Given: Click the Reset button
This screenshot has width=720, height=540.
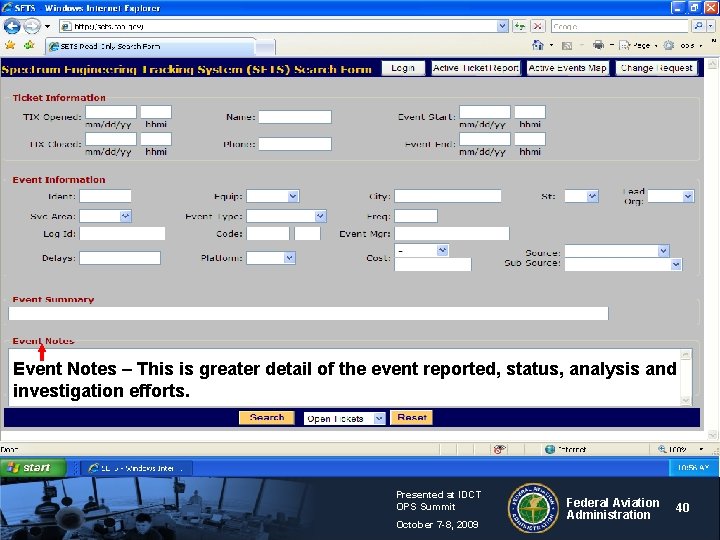Looking at the screenshot, I should coord(411,417).
